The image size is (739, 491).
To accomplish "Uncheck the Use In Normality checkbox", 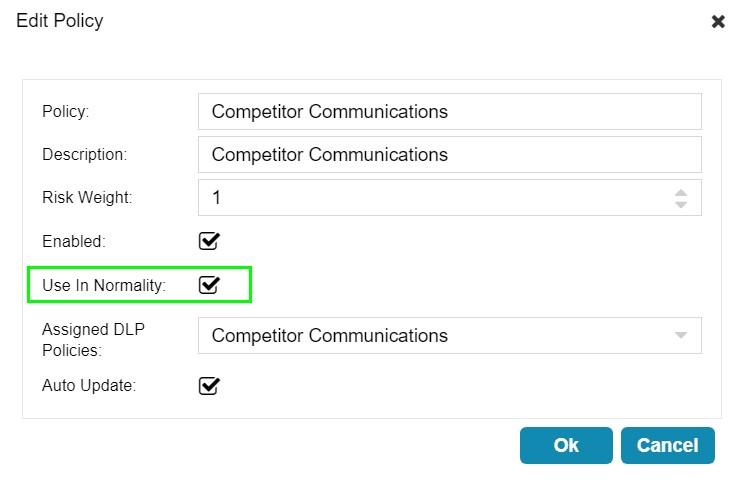I will (209, 285).
